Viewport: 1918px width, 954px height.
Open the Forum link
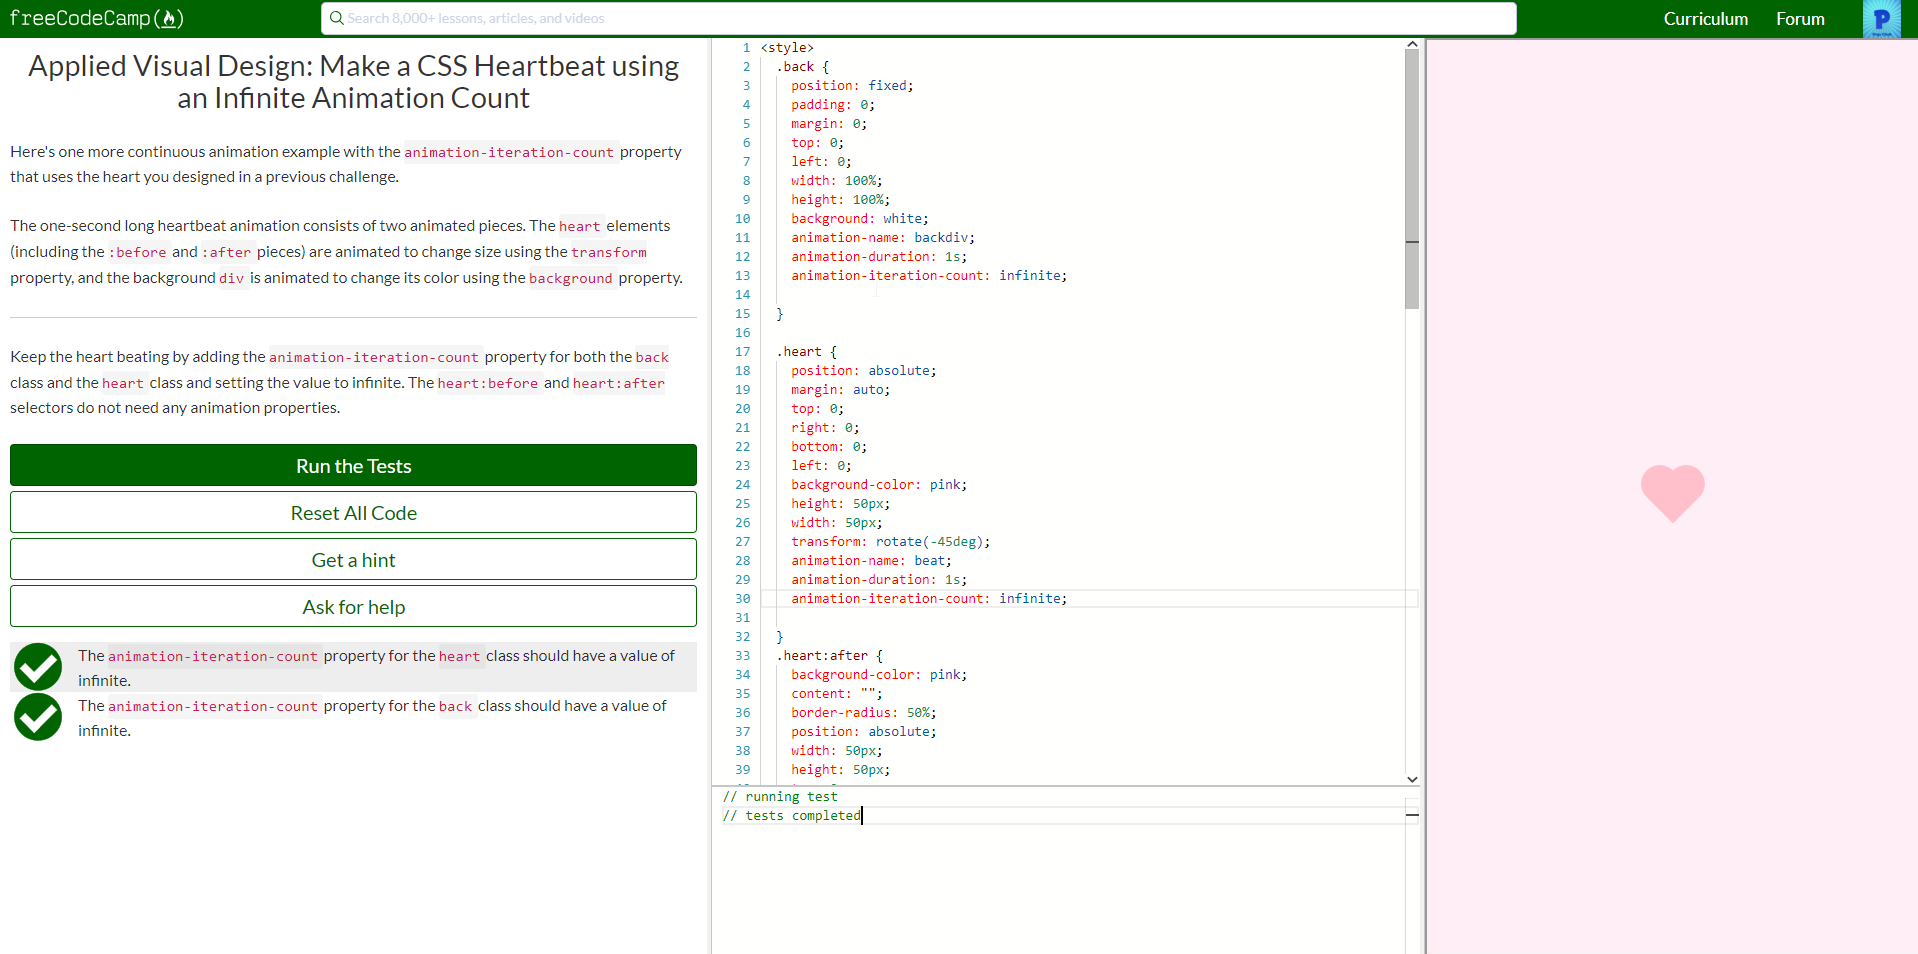click(x=1800, y=19)
